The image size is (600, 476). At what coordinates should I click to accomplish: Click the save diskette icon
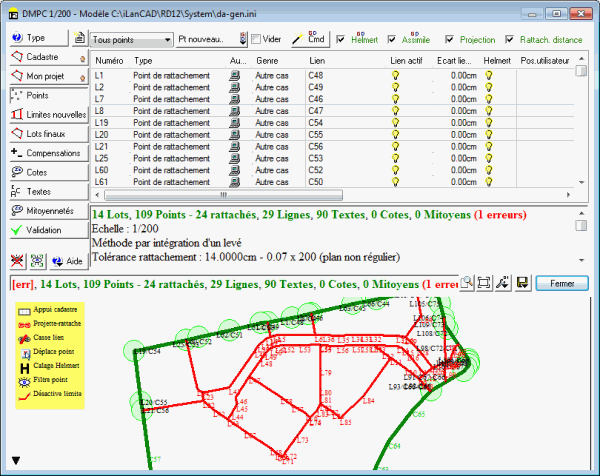[x=521, y=284]
